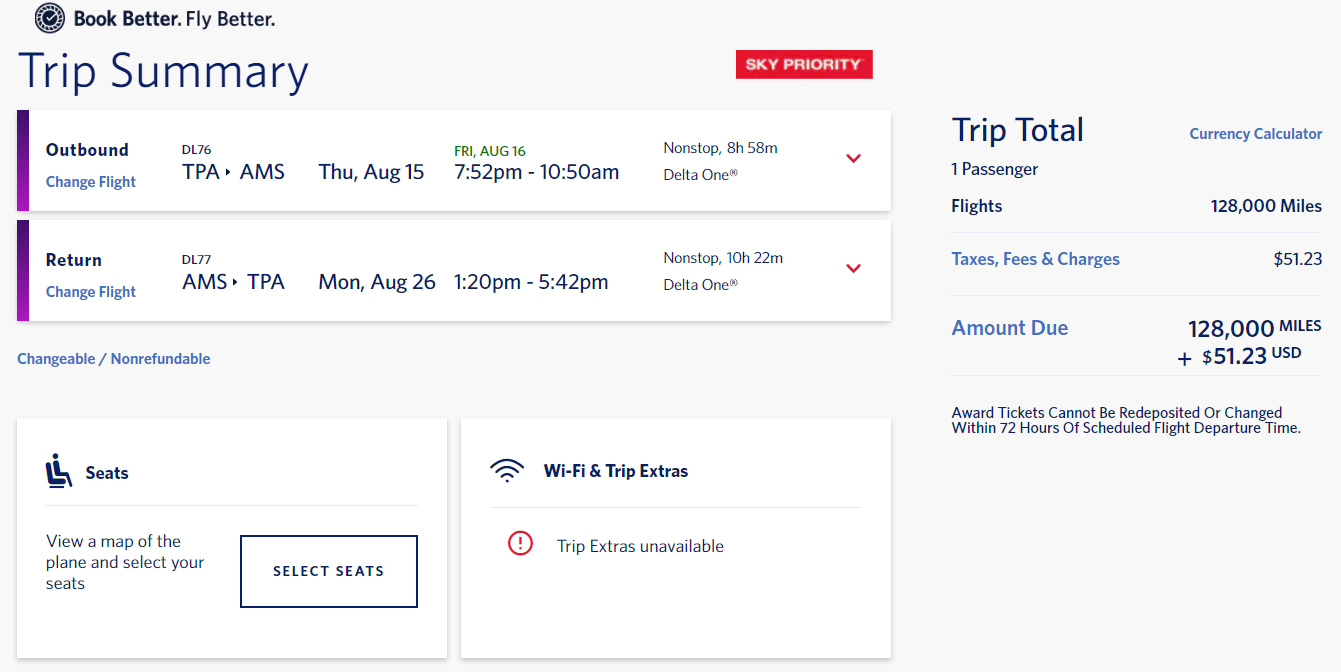Expand the Return flight details chevron
This screenshot has width=1341, height=672.
pyautogui.click(x=853, y=268)
